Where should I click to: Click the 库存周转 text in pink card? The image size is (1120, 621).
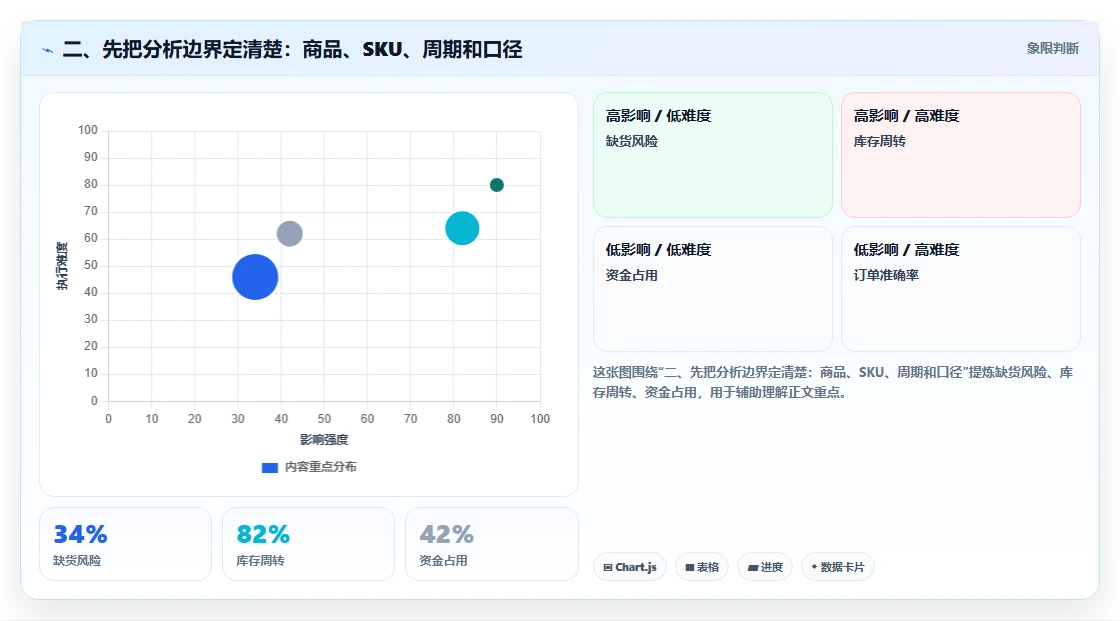click(880, 141)
